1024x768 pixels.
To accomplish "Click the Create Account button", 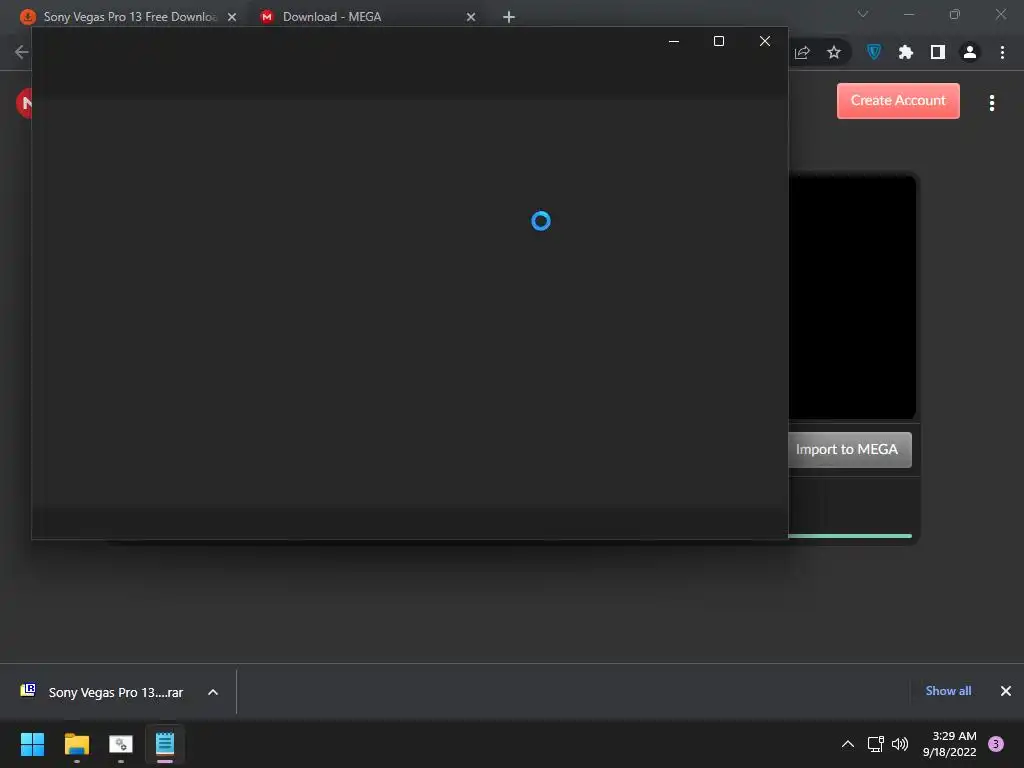I will (x=898, y=101).
